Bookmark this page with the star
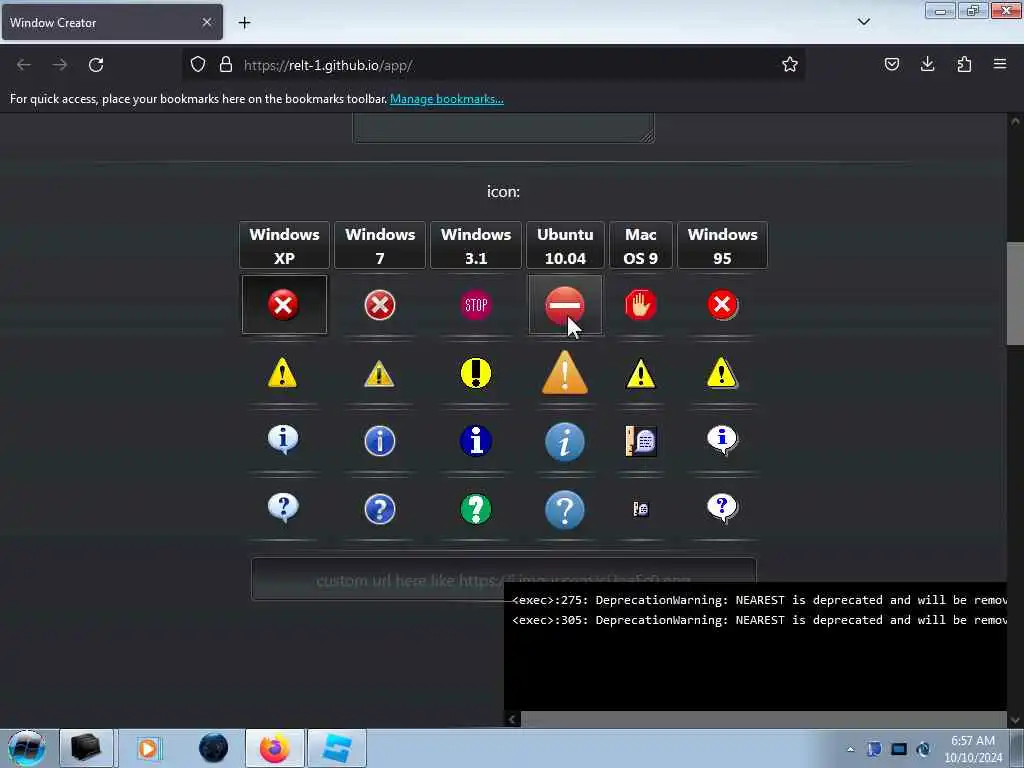Image resolution: width=1024 pixels, height=768 pixels. 790,64
